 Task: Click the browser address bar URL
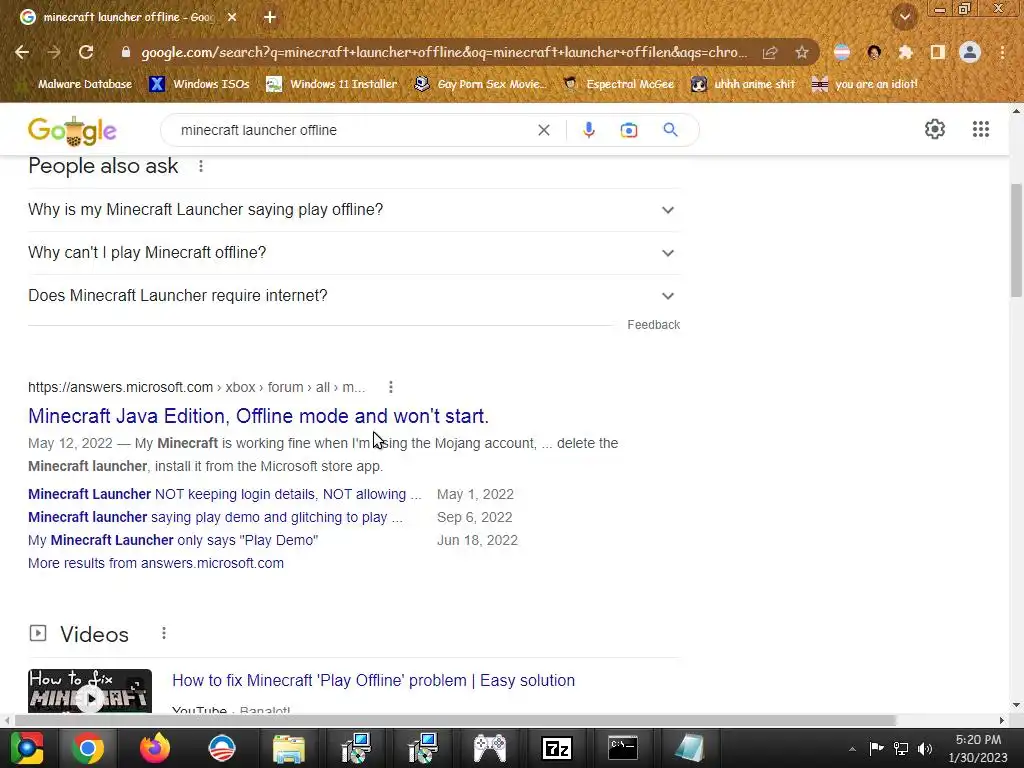[444, 52]
